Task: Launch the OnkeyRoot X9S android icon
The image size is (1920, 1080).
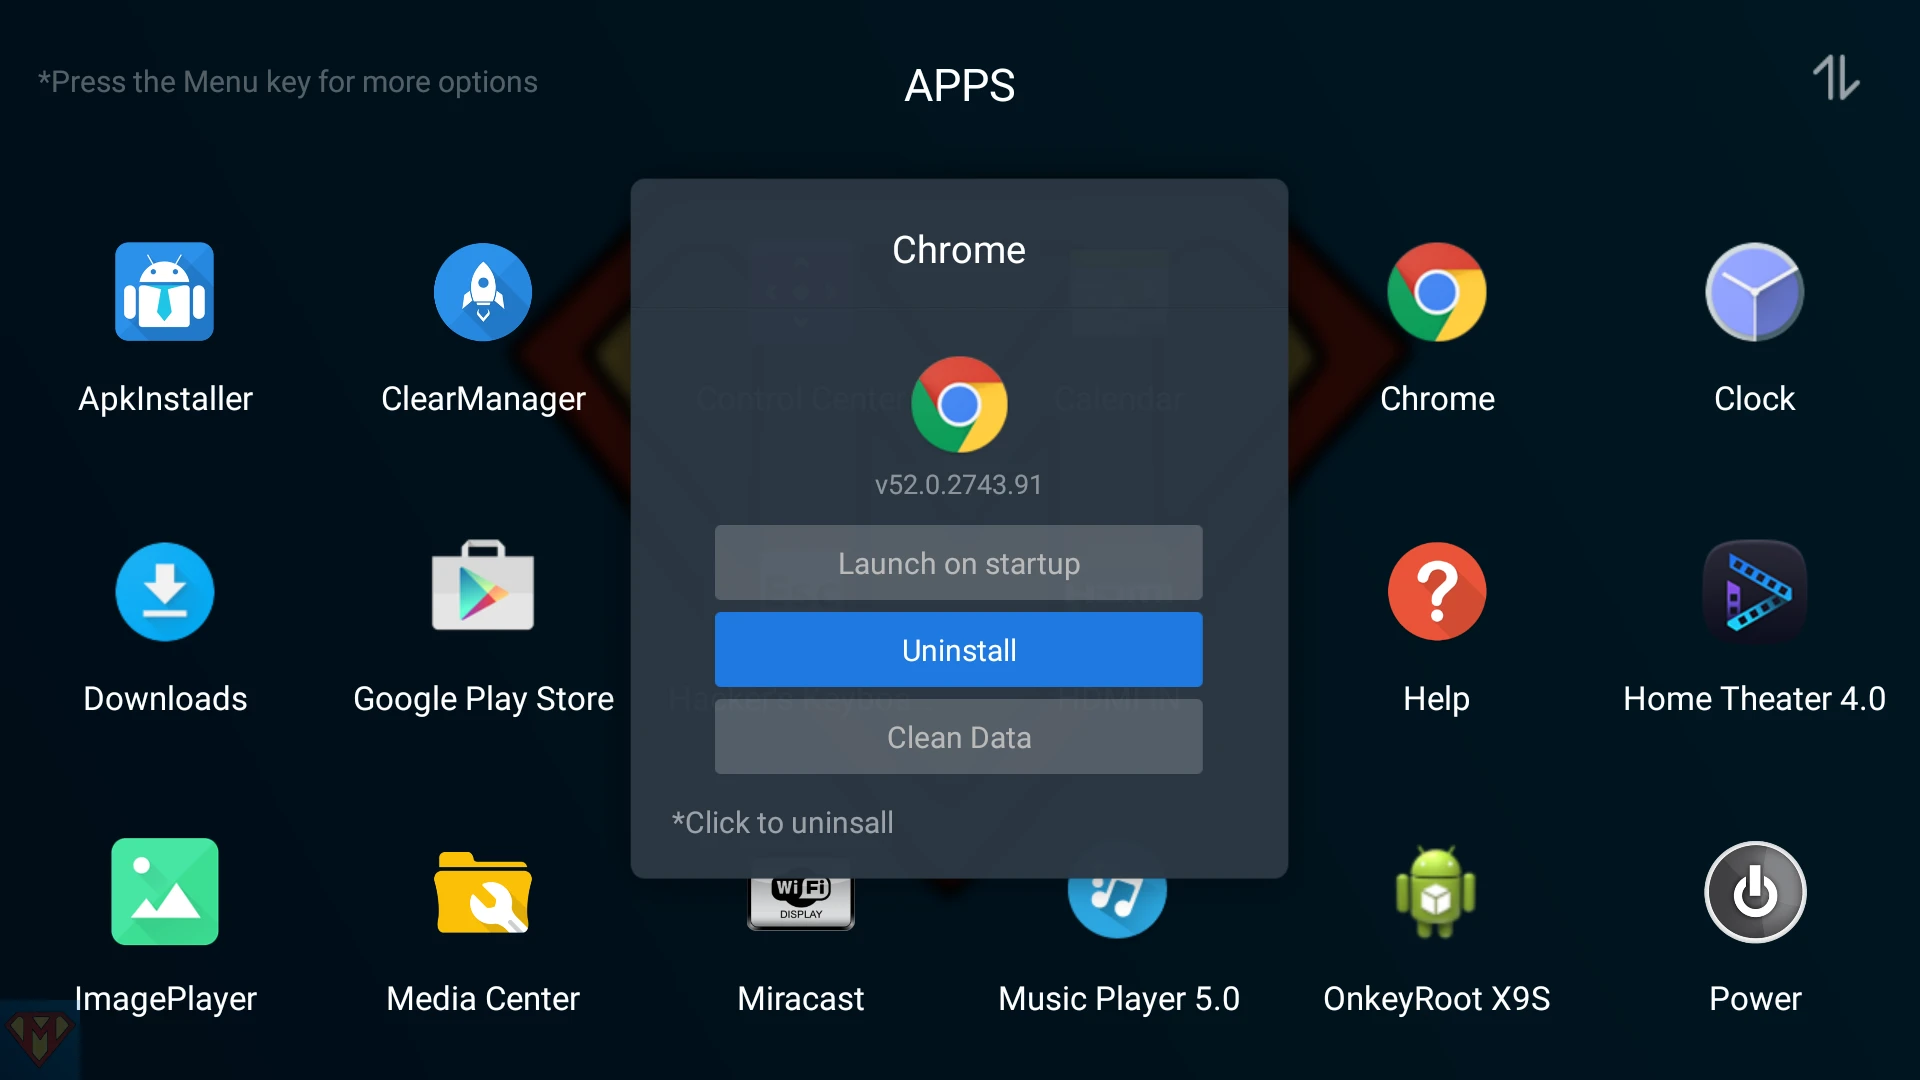Action: 1436,892
